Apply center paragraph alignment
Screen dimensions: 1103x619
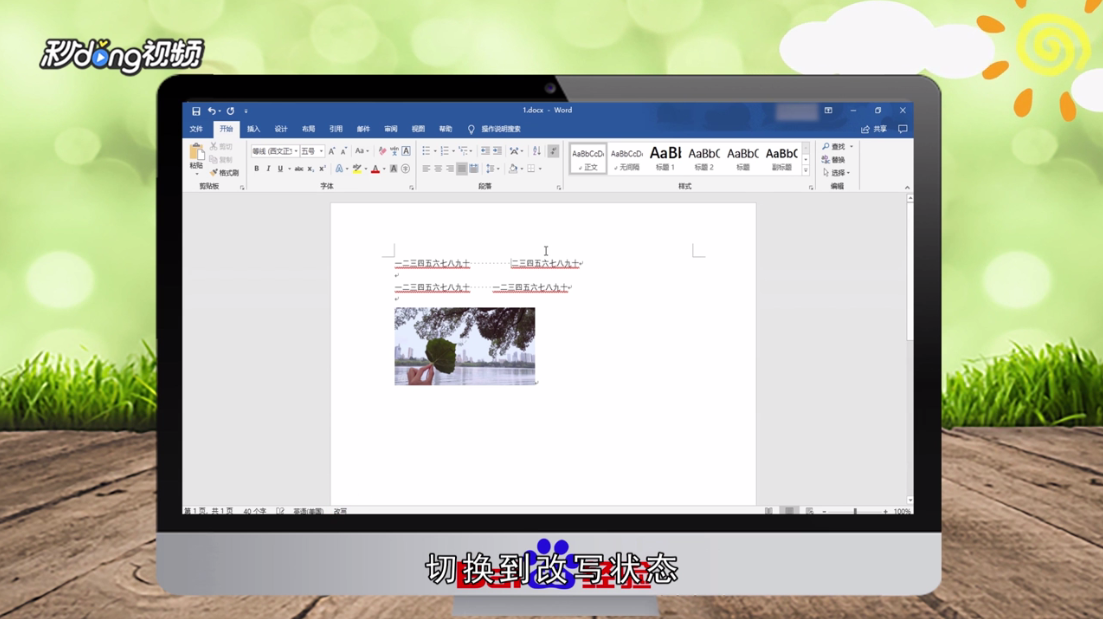point(438,168)
